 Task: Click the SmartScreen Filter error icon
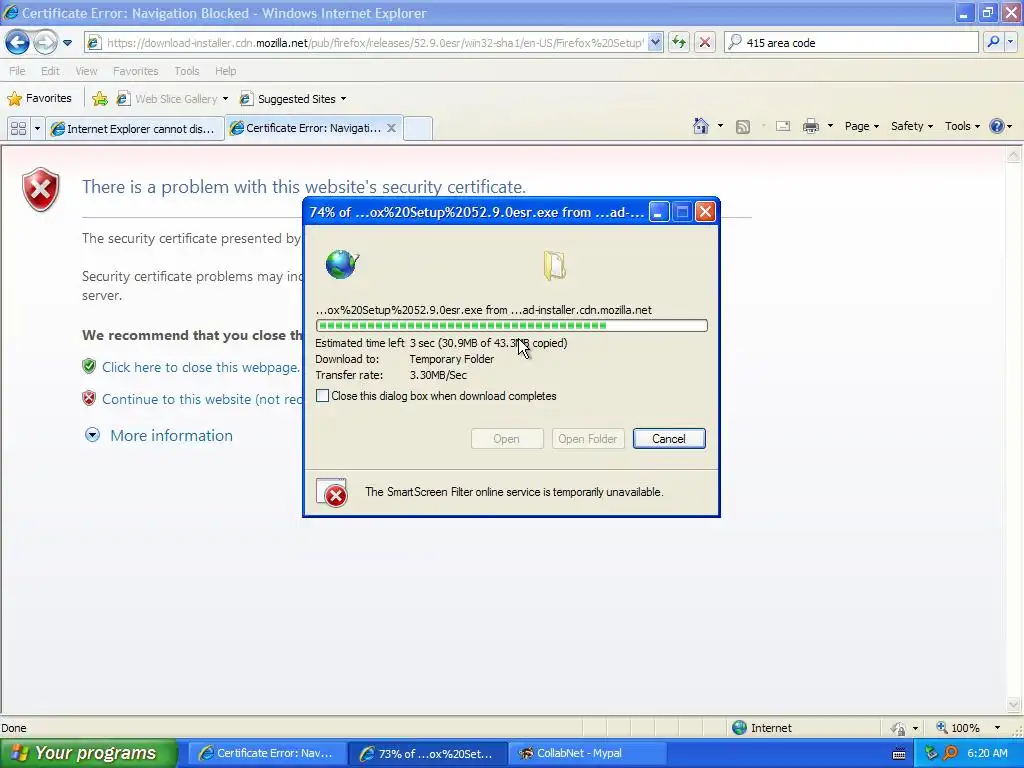coord(332,492)
